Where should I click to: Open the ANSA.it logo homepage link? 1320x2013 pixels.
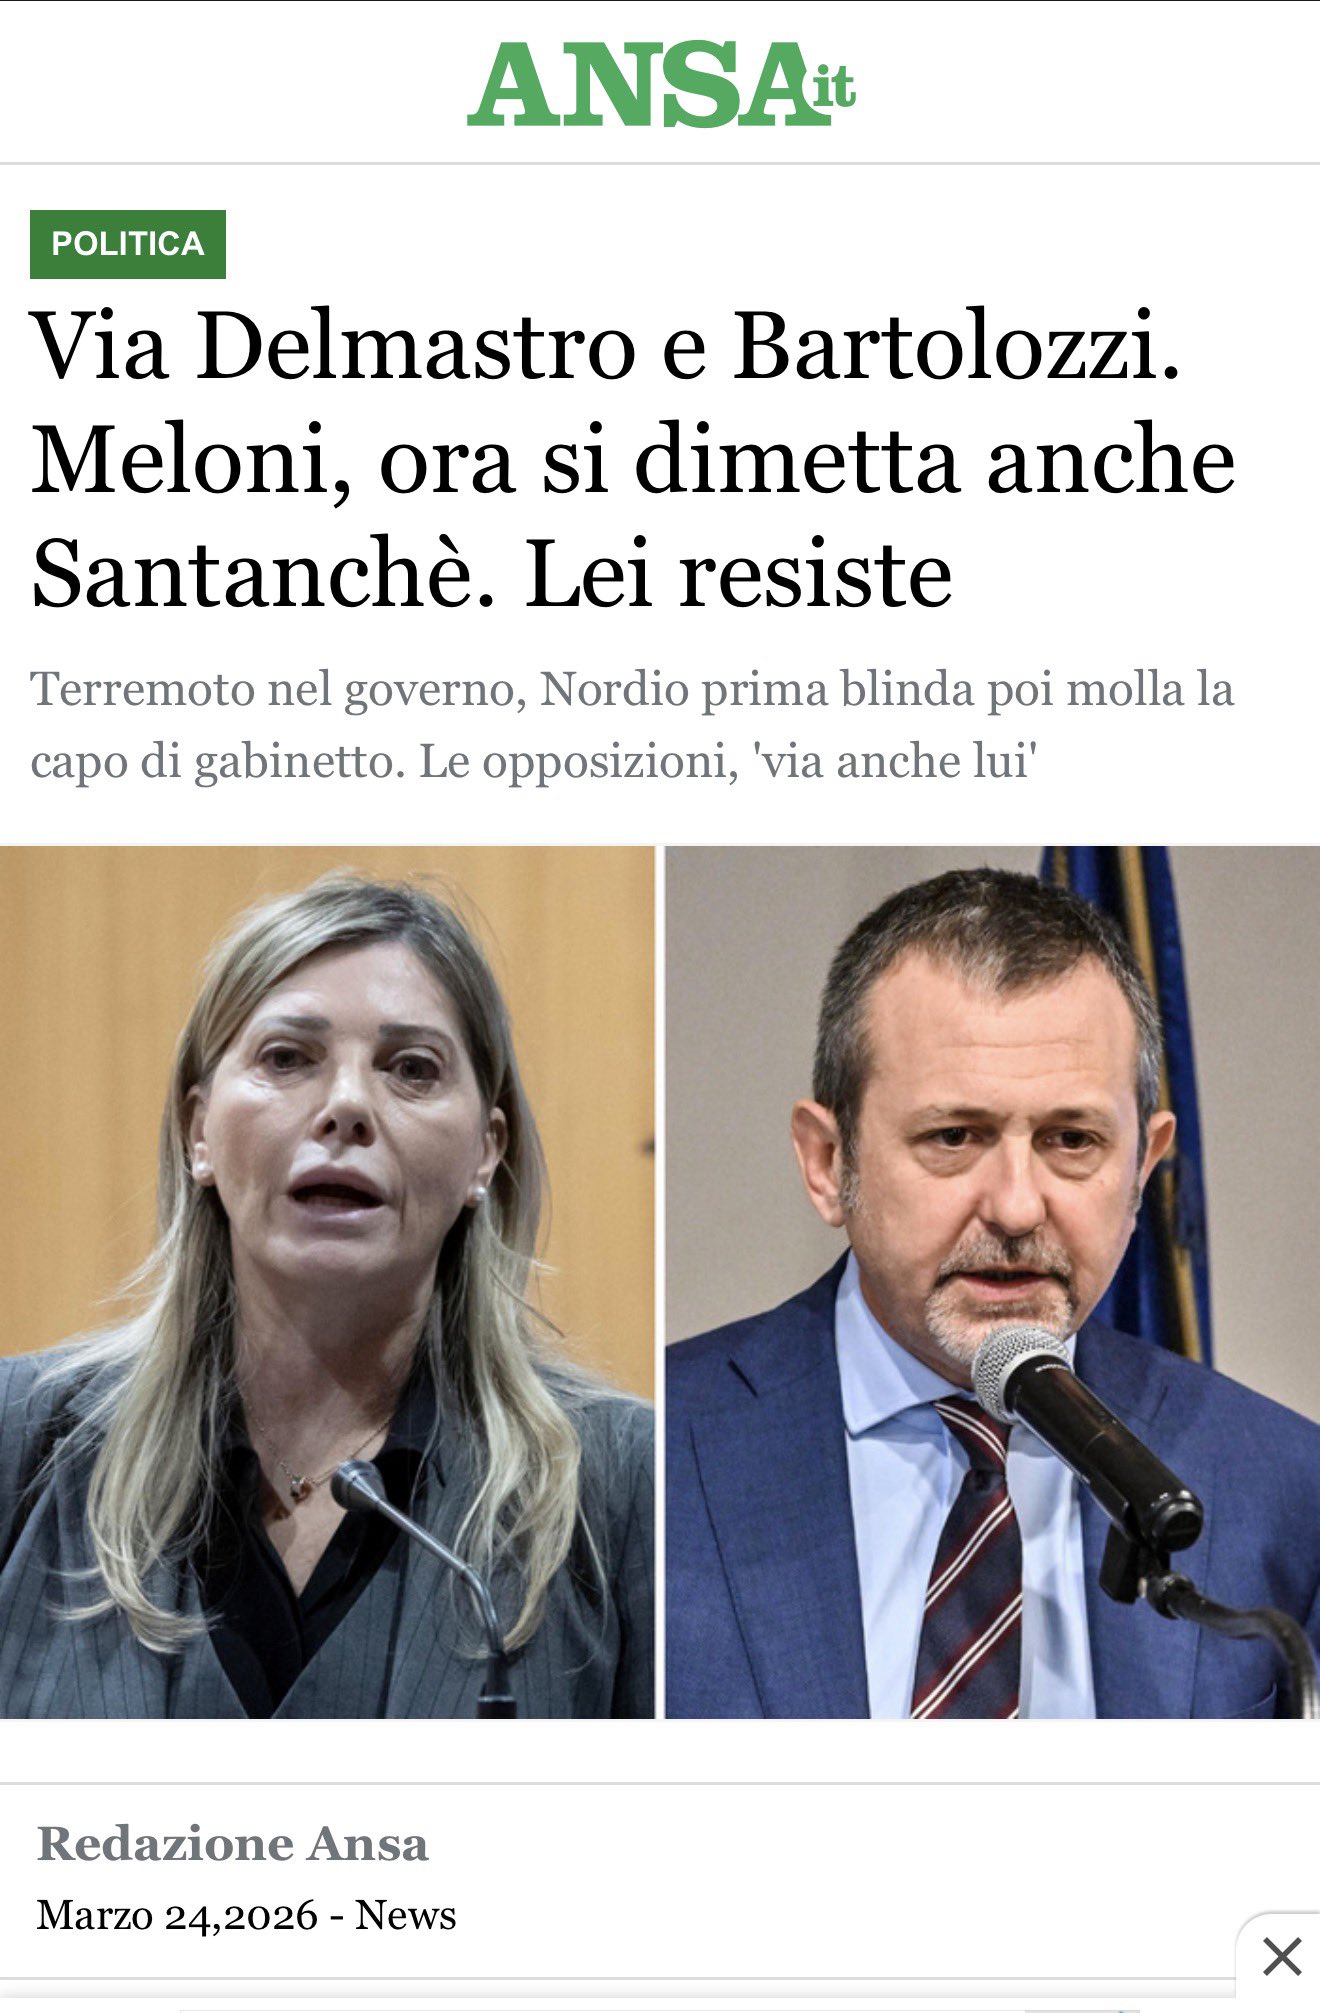click(661, 84)
